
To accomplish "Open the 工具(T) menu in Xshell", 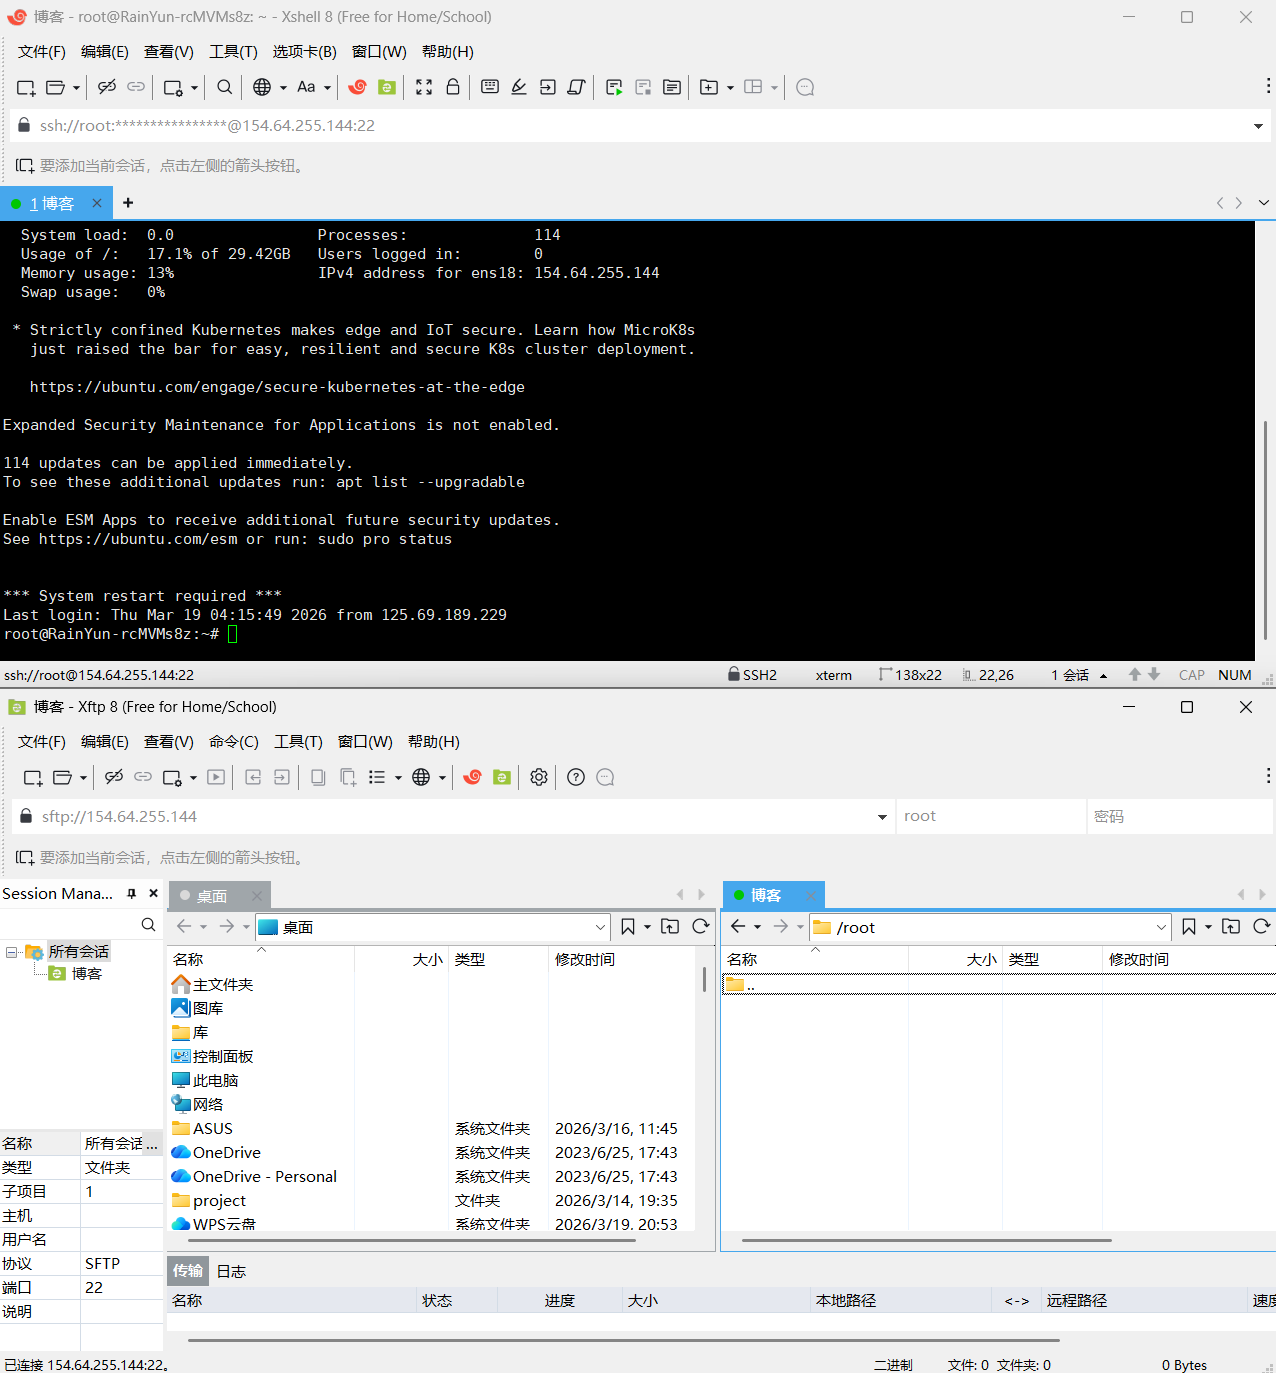I will tap(233, 52).
